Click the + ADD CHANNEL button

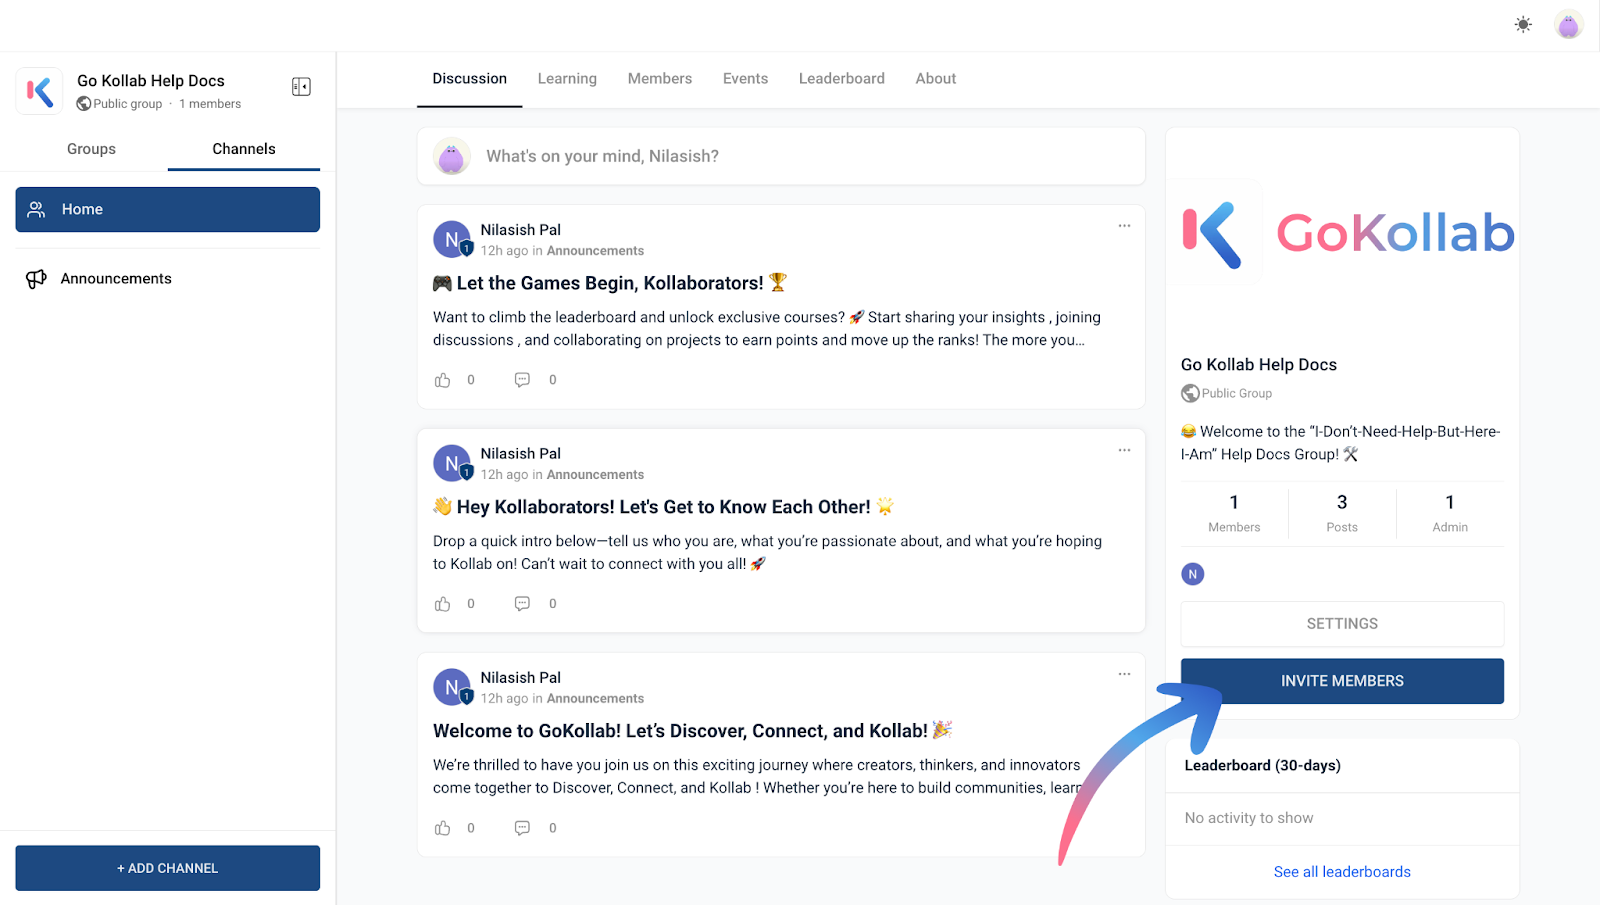[168, 868]
